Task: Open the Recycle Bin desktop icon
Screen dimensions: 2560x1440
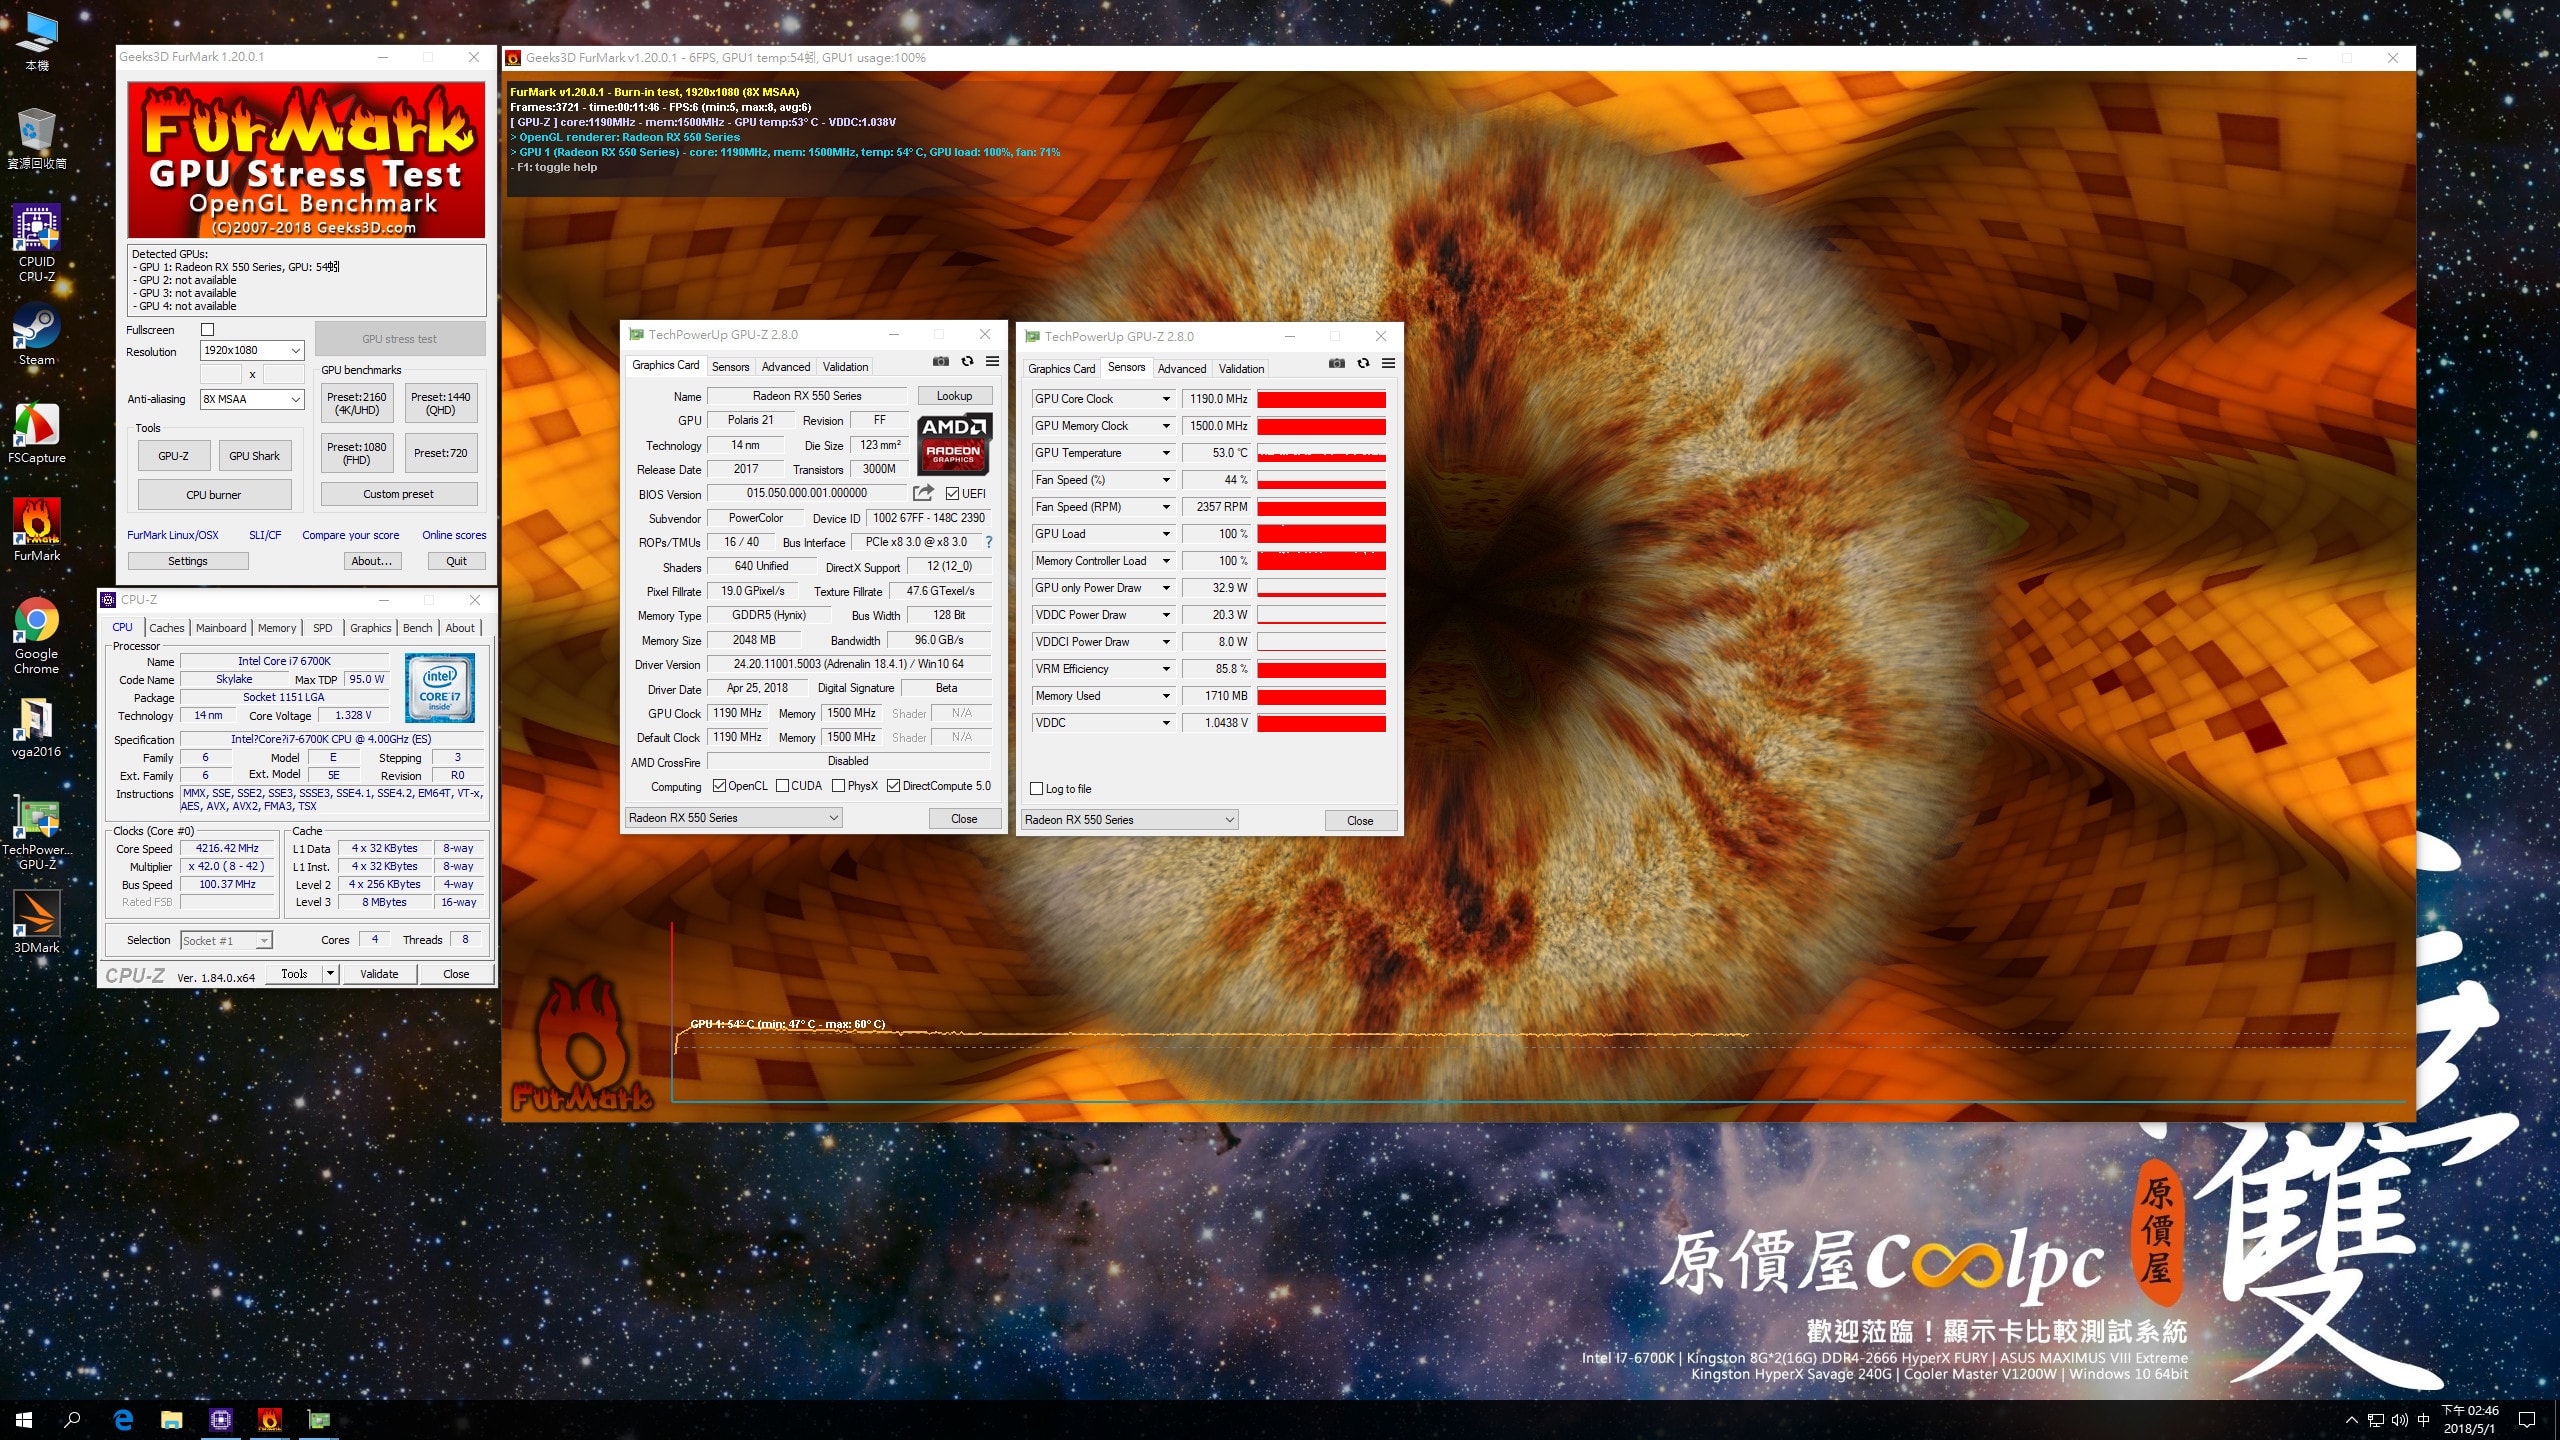Action: pyautogui.click(x=37, y=139)
